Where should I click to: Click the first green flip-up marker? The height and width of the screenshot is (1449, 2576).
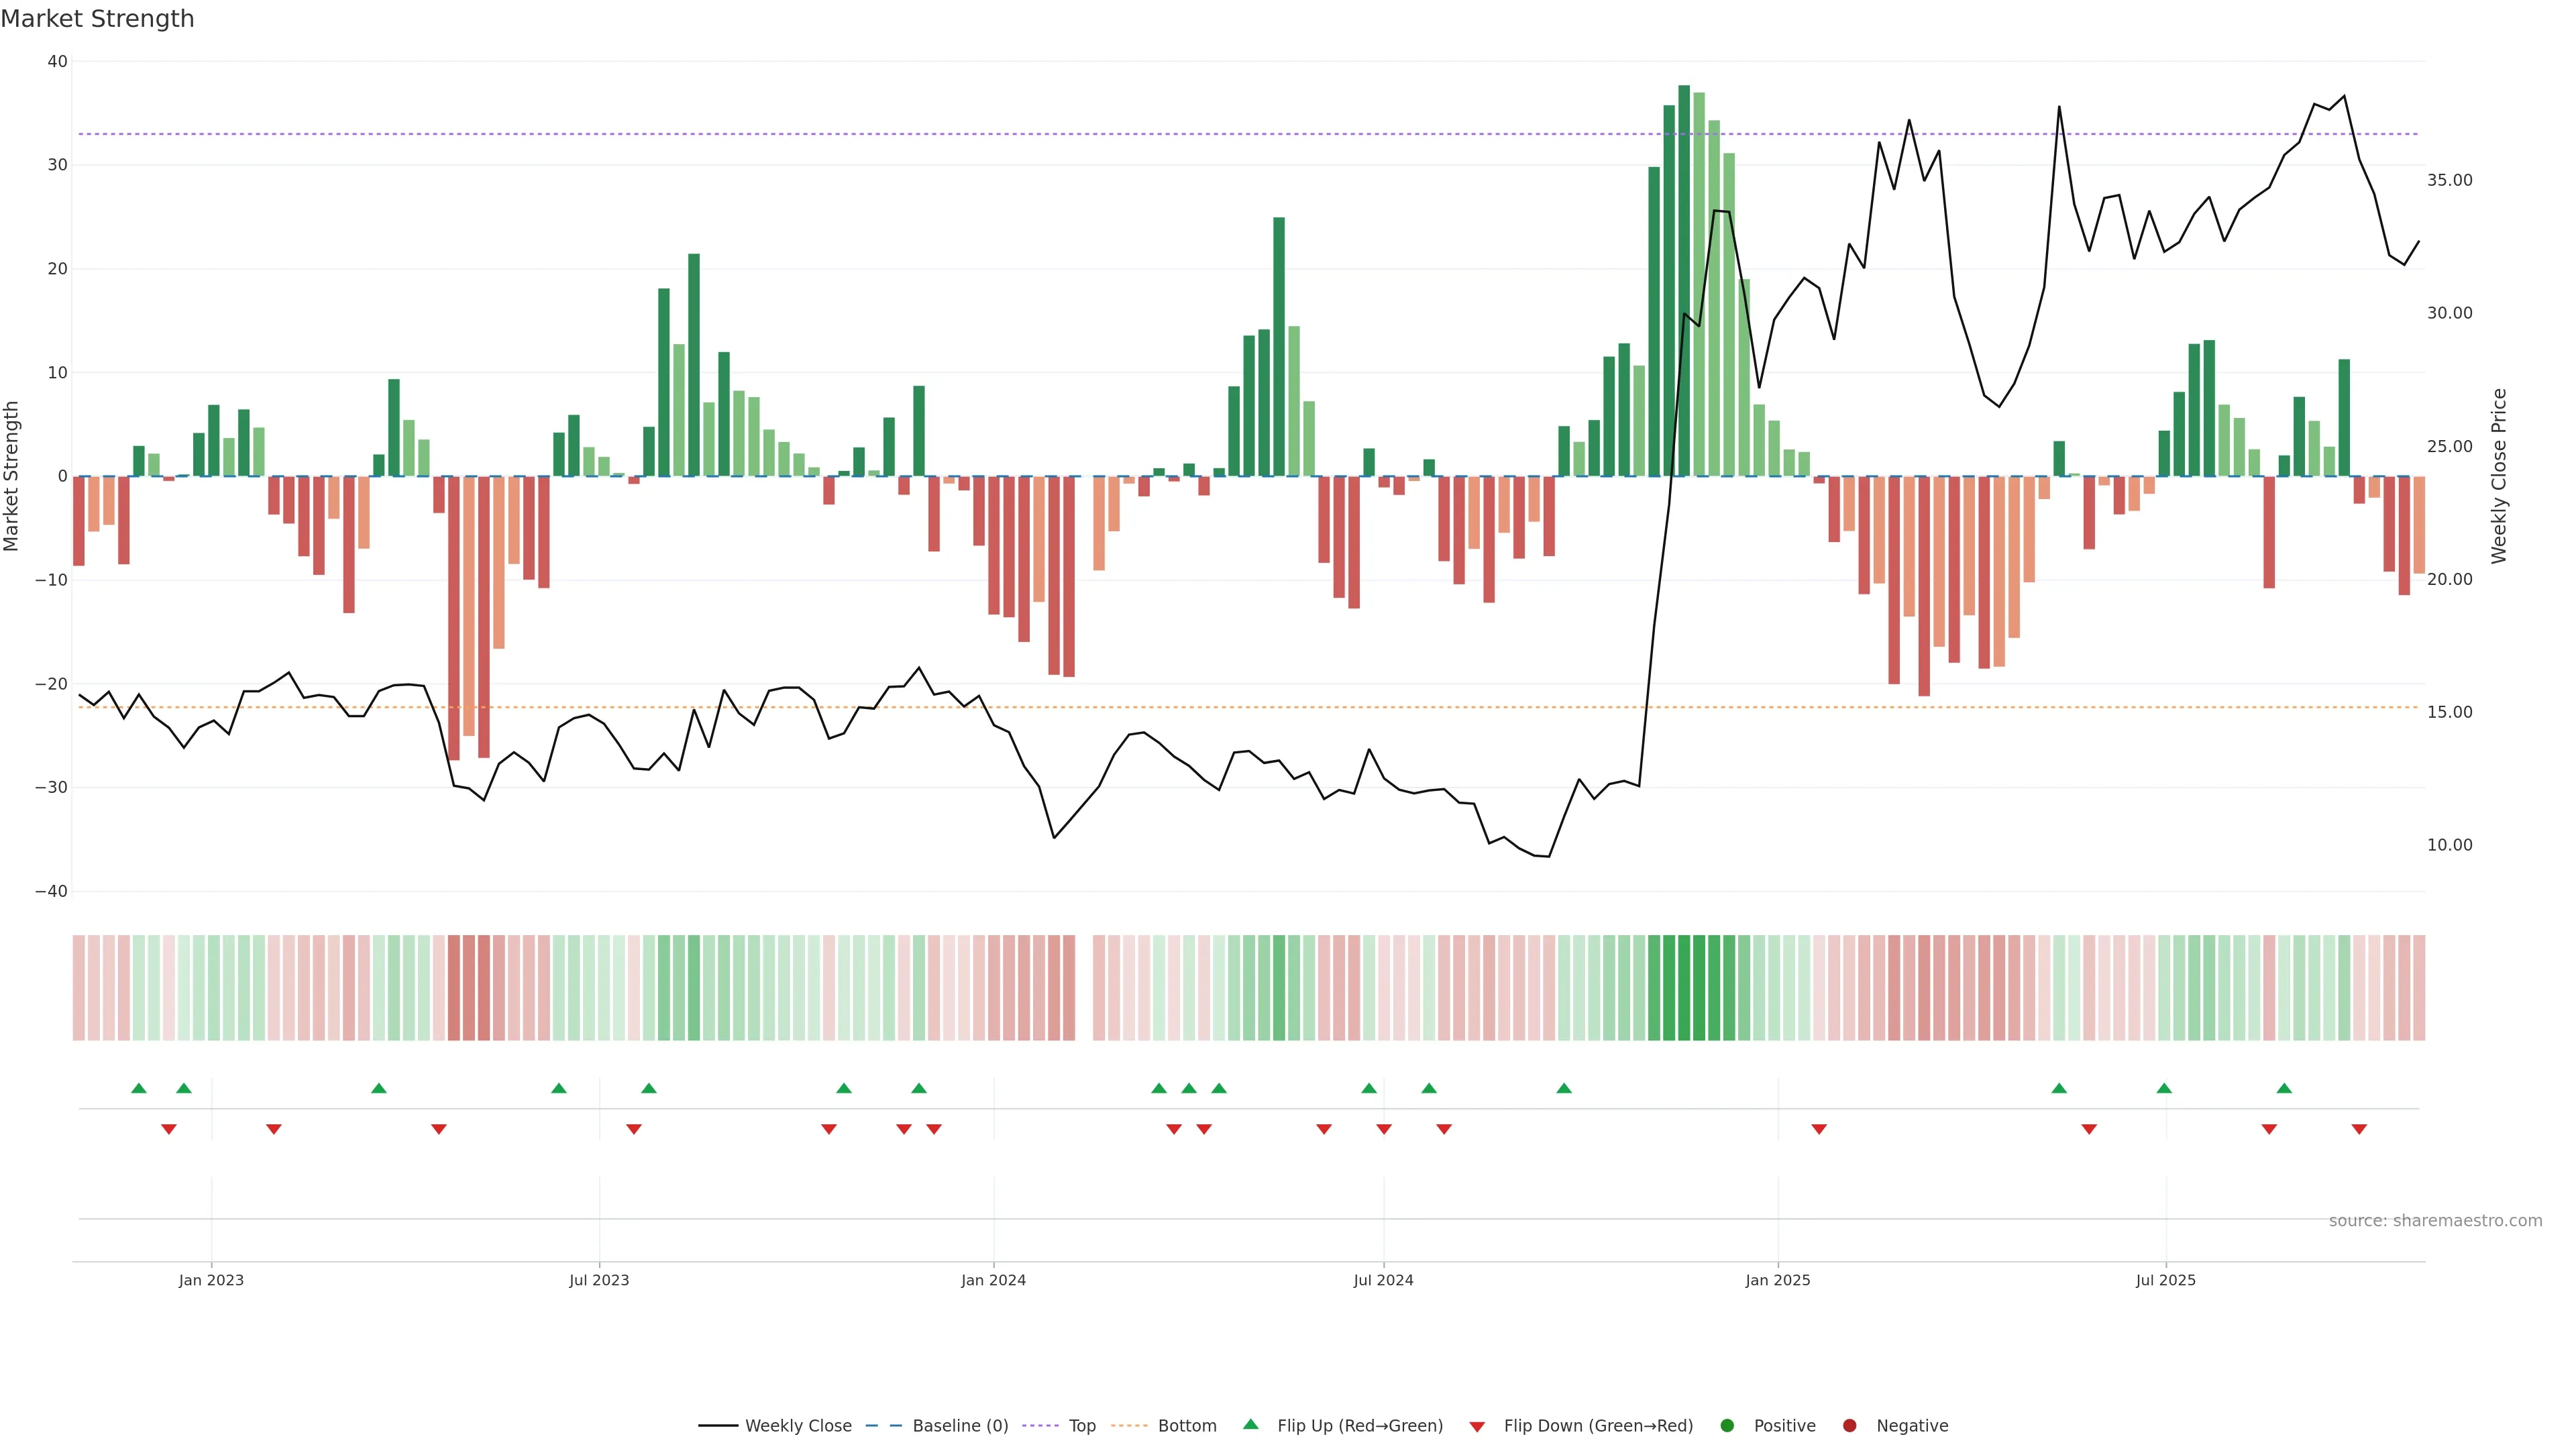coord(139,1088)
